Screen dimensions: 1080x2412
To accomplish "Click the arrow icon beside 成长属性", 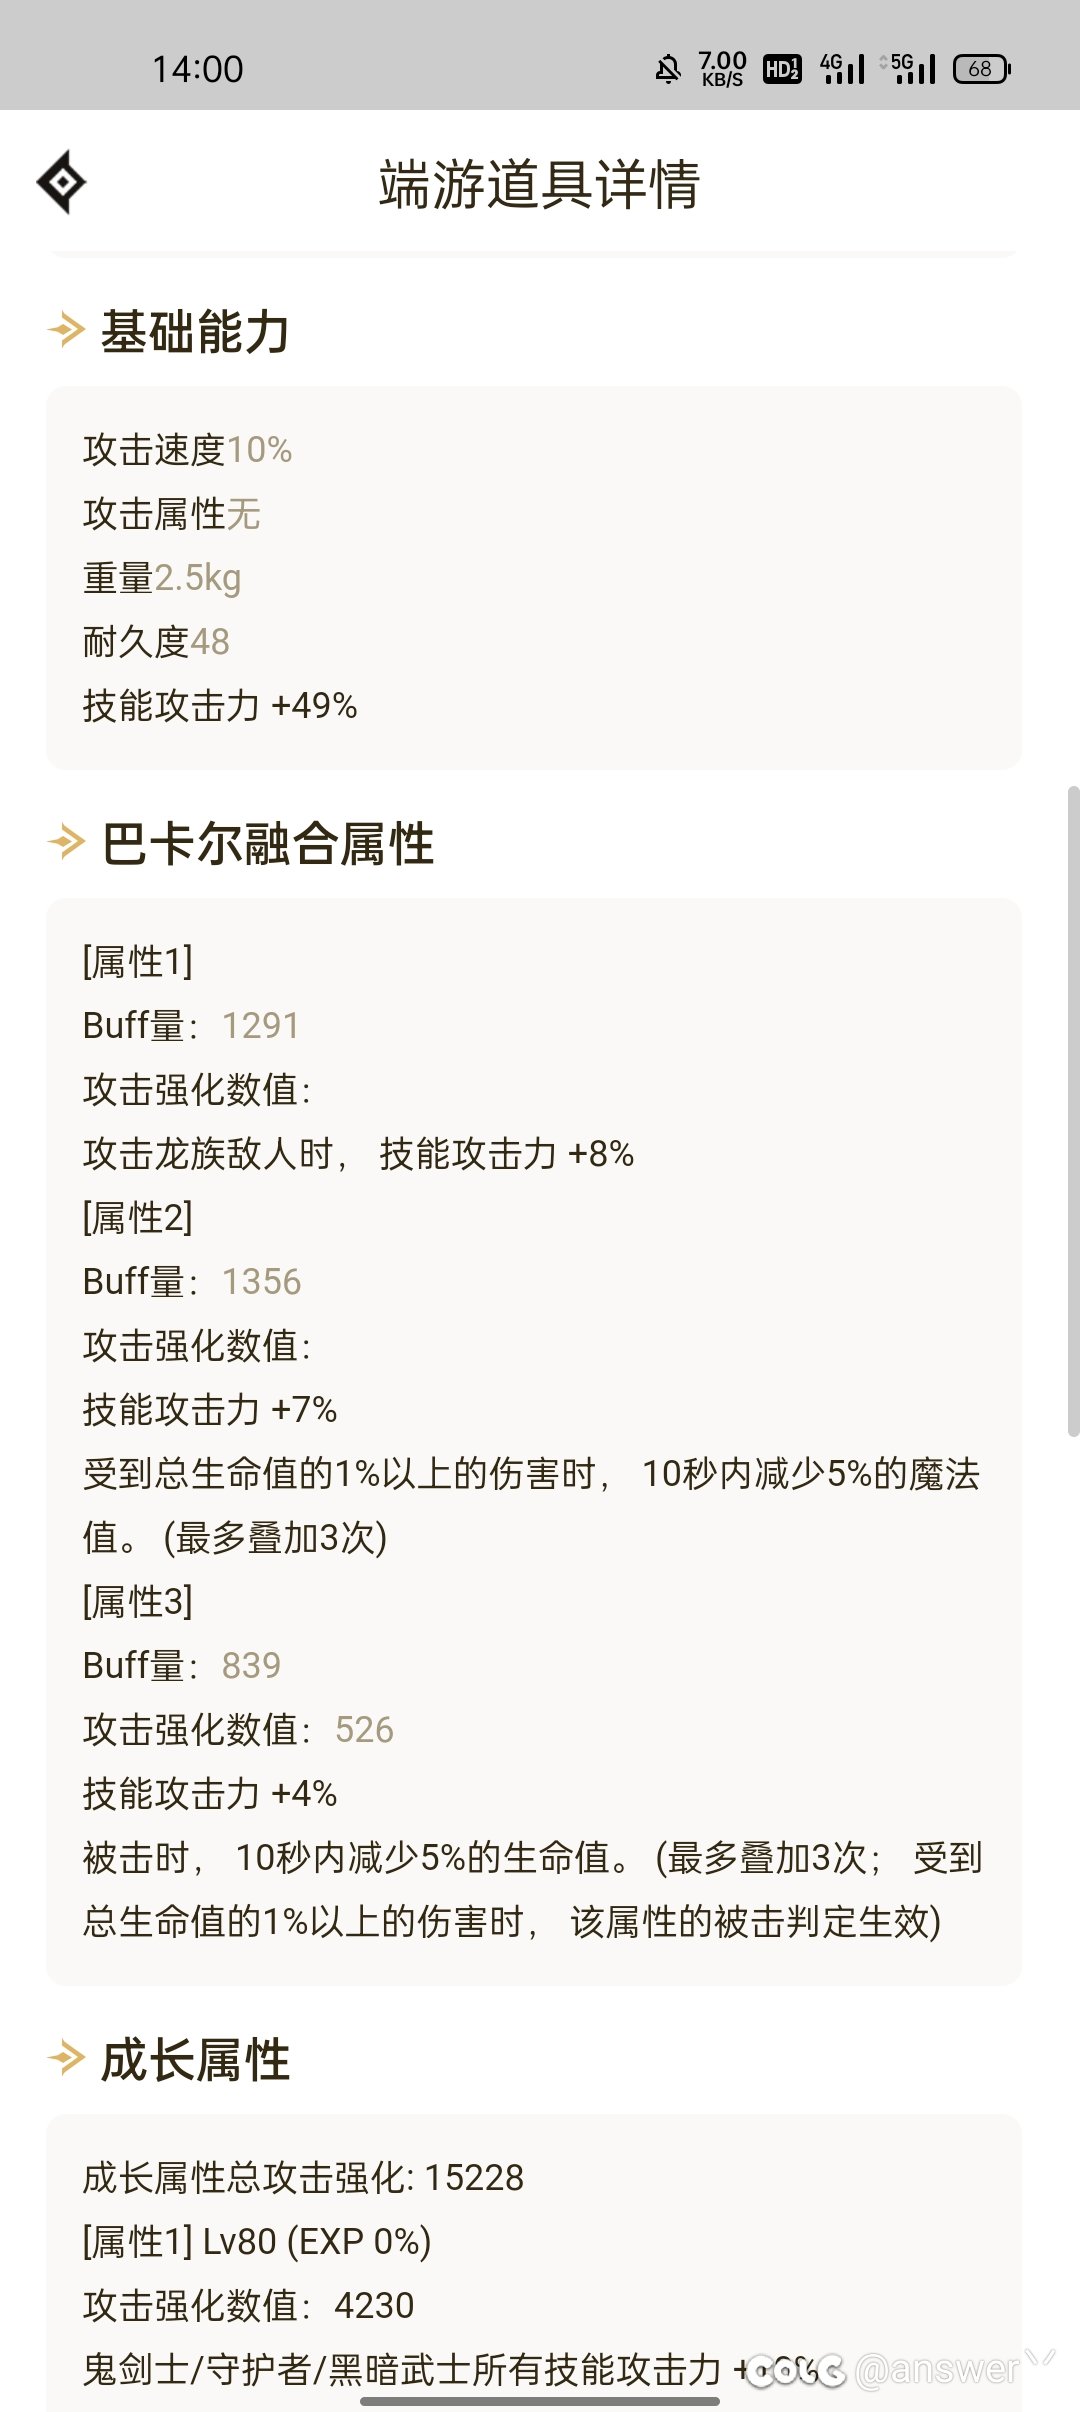I will tap(66, 2058).
